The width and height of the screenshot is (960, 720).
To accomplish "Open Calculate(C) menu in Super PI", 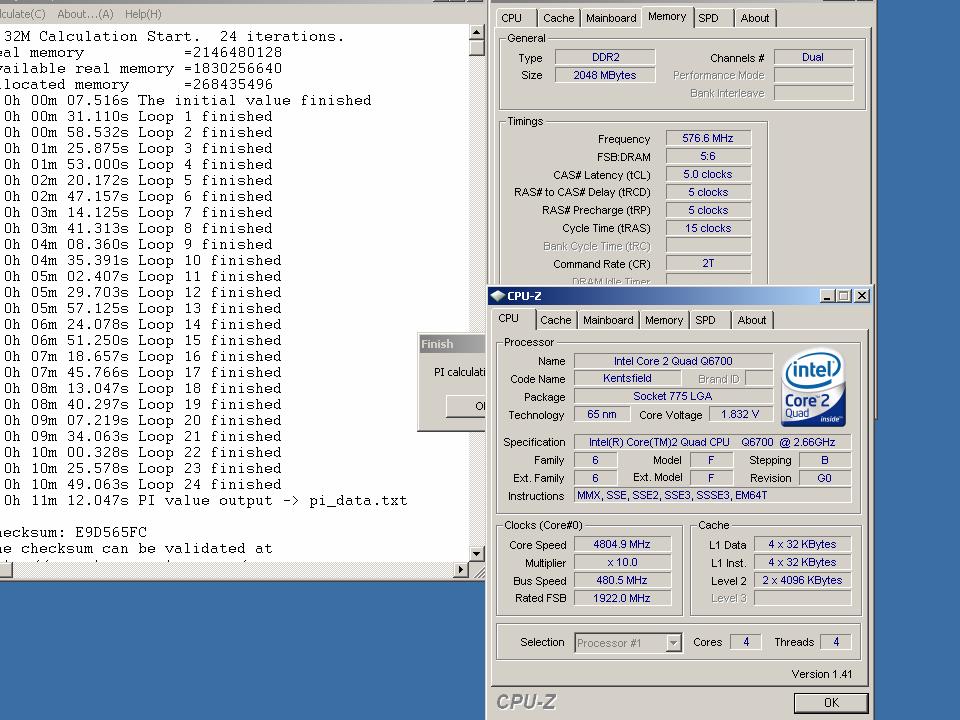I will point(23,14).
